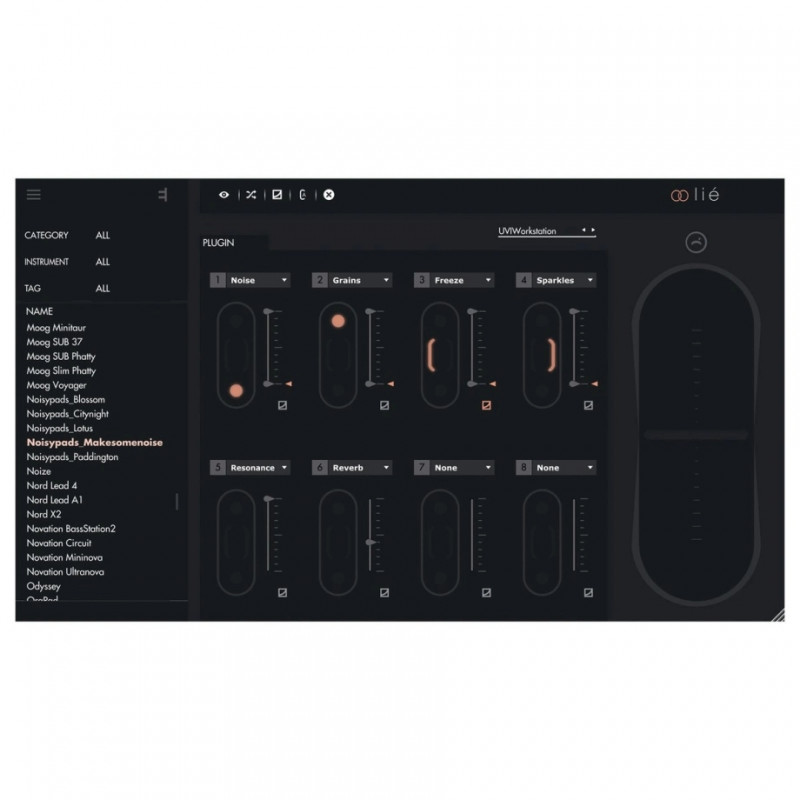Viewport: 800px width, 800px height.
Task: Toggle highlighted edit icon under Freeze slot
Action: click(x=486, y=405)
